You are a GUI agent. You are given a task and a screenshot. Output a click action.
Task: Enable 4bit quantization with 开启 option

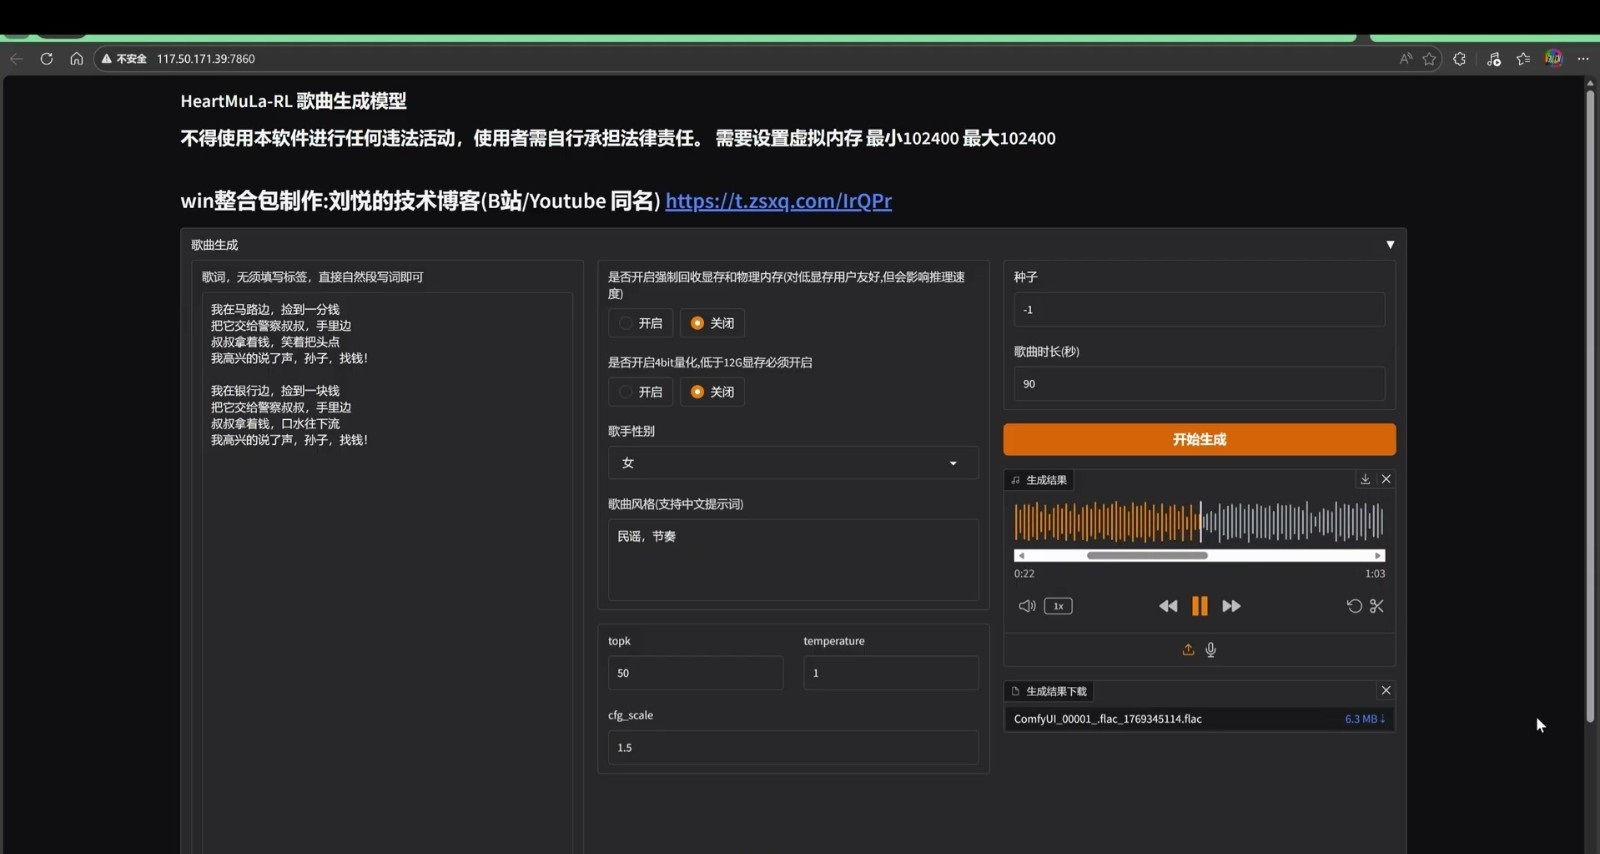point(640,392)
